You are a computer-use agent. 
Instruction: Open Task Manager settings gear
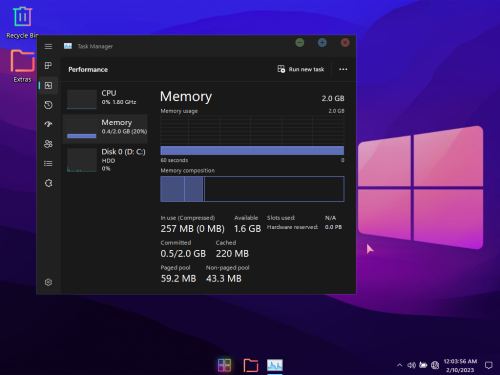tap(48, 282)
